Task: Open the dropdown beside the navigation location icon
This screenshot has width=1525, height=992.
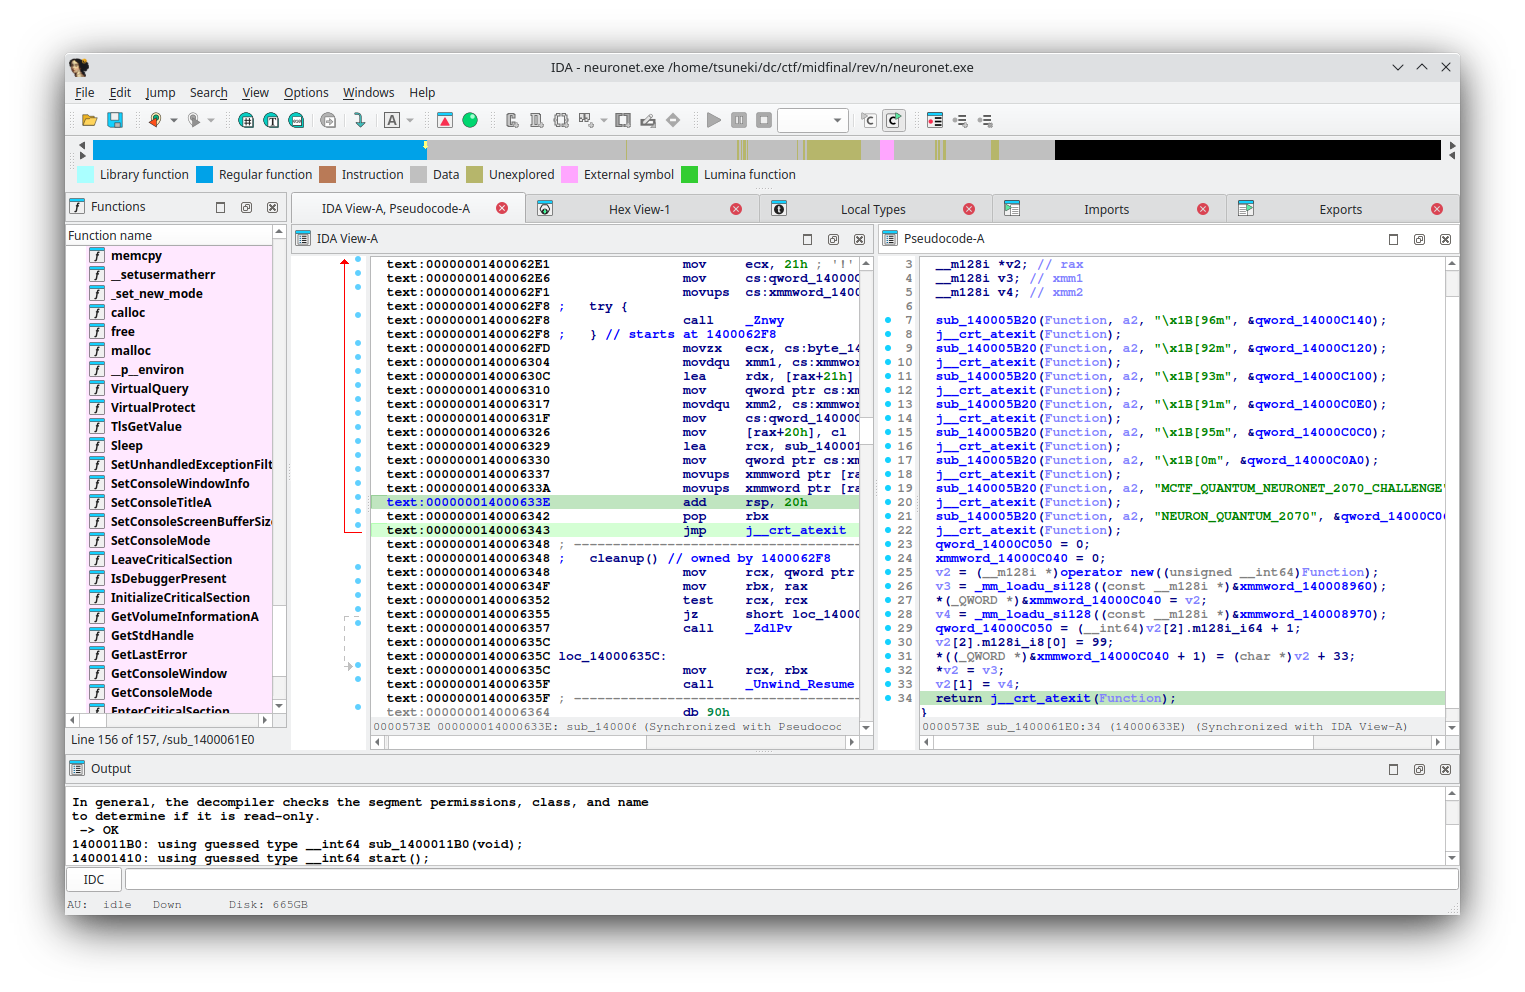Action: [x=172, y=120]
